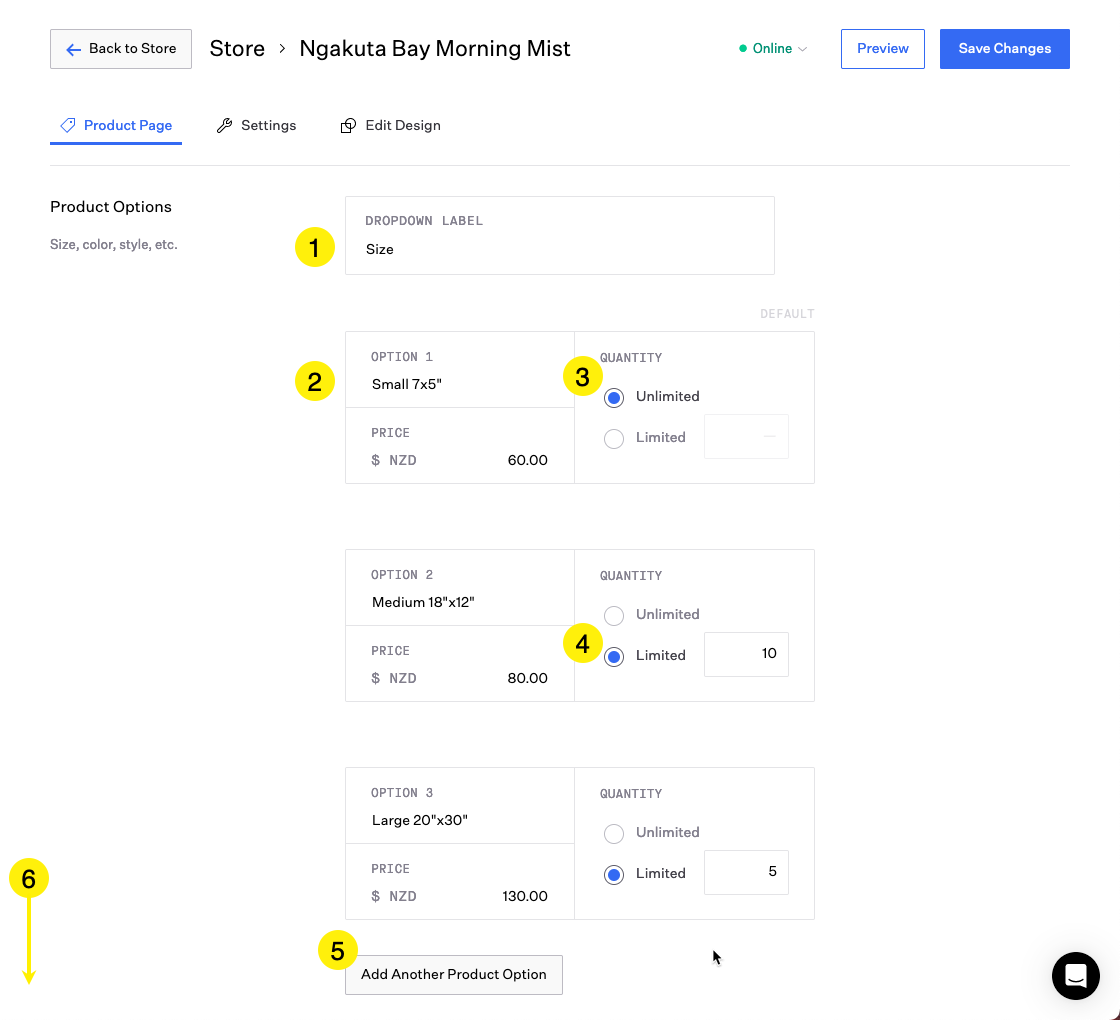The image size is (1120, 1020).
Task: Click the wrench icon beside Settings
Action: point(225,125)
